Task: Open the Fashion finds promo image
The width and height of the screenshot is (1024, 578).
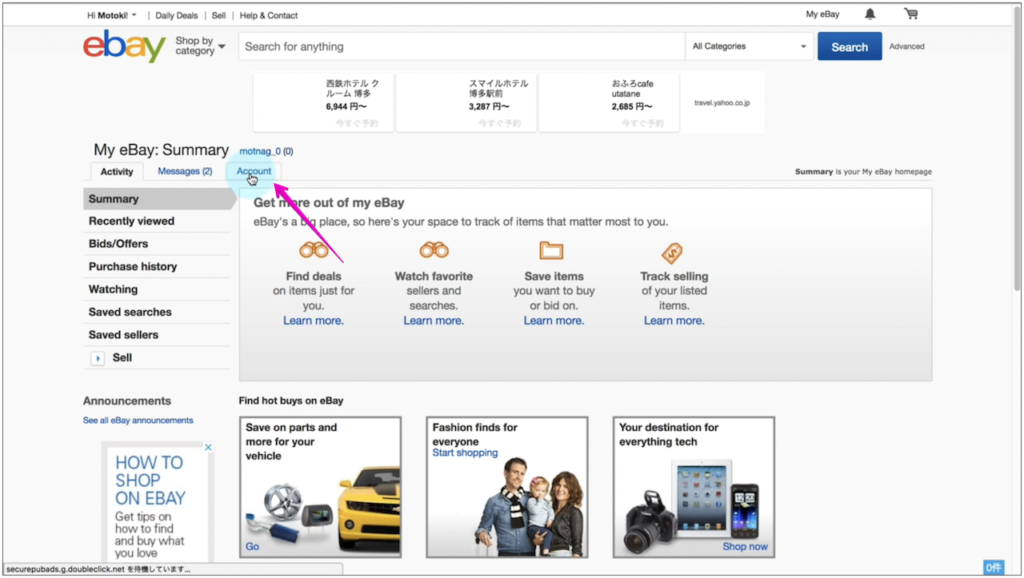Action: pos(507,487)
